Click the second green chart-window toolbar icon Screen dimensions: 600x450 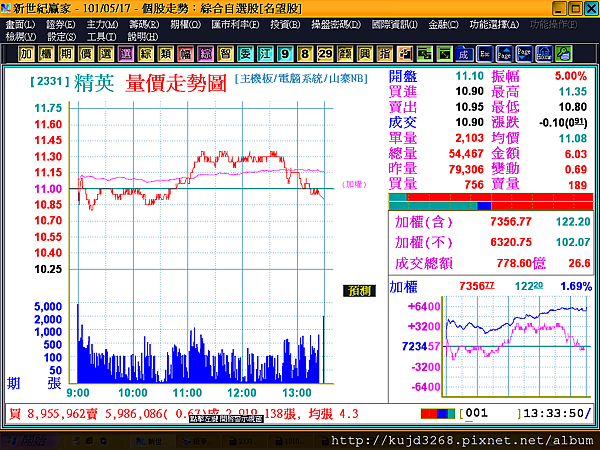(x=444, y=54)
